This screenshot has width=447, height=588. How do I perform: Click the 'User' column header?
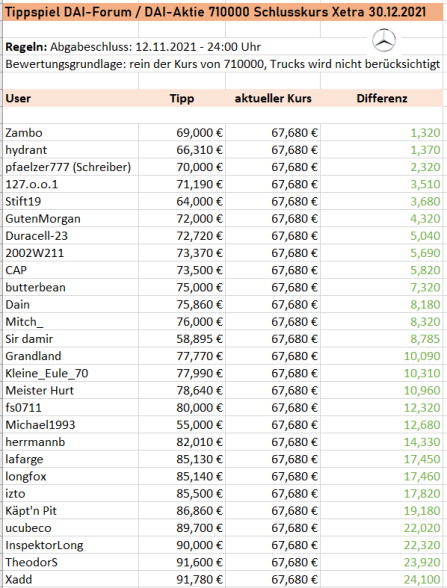(x=18, y=99)
